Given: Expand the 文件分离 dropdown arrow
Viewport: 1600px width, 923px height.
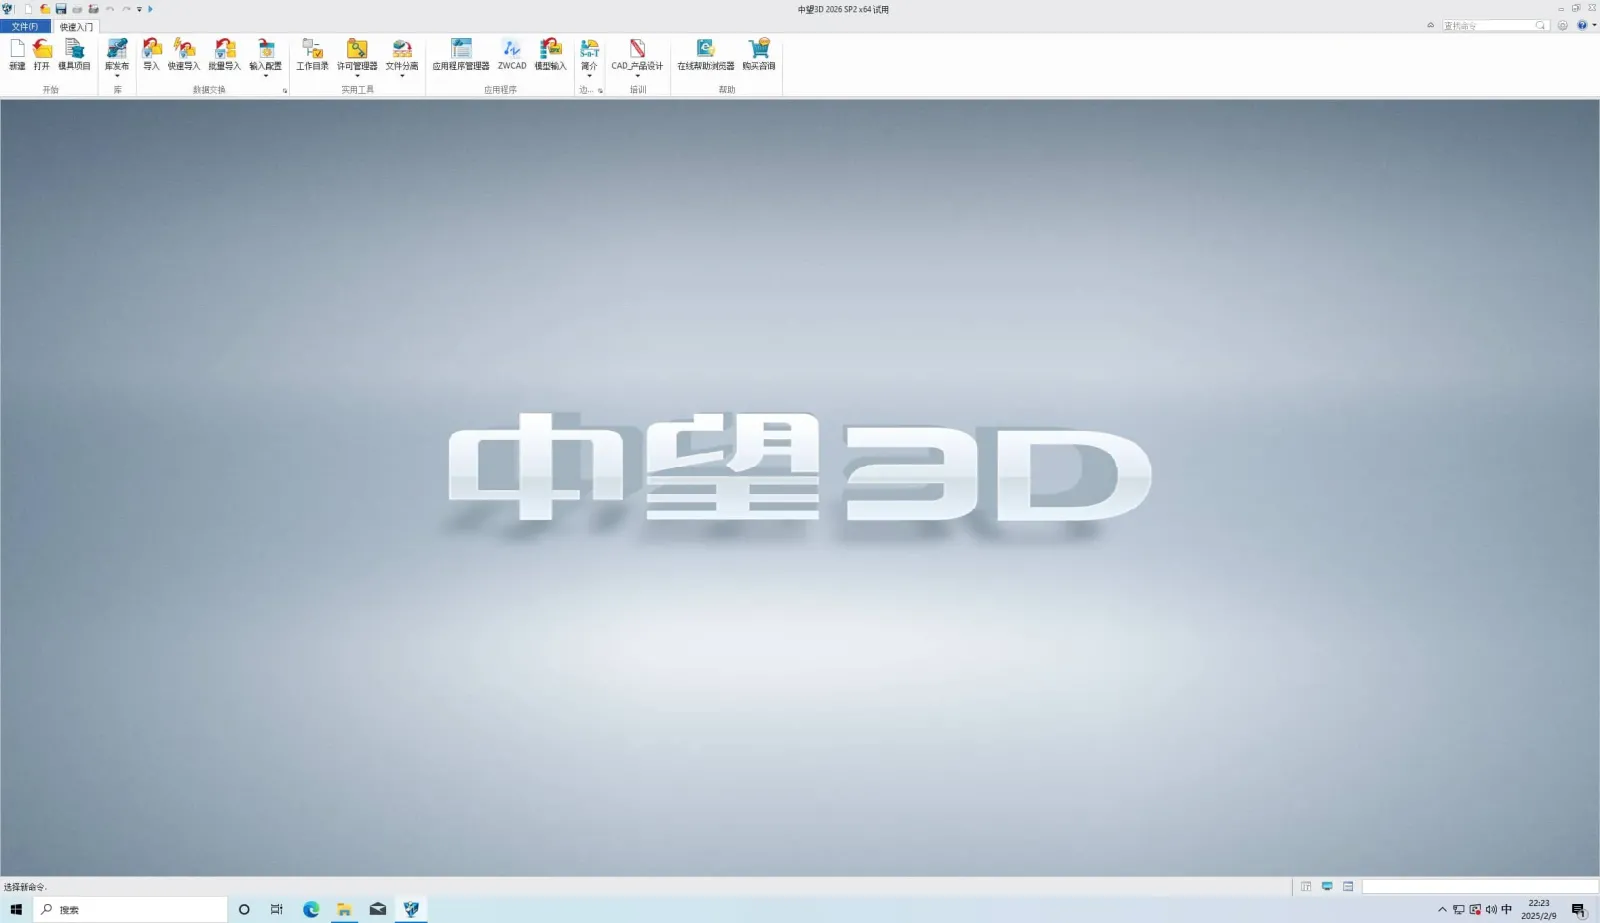Looking at the screenshot, I should tap(402, 76).
